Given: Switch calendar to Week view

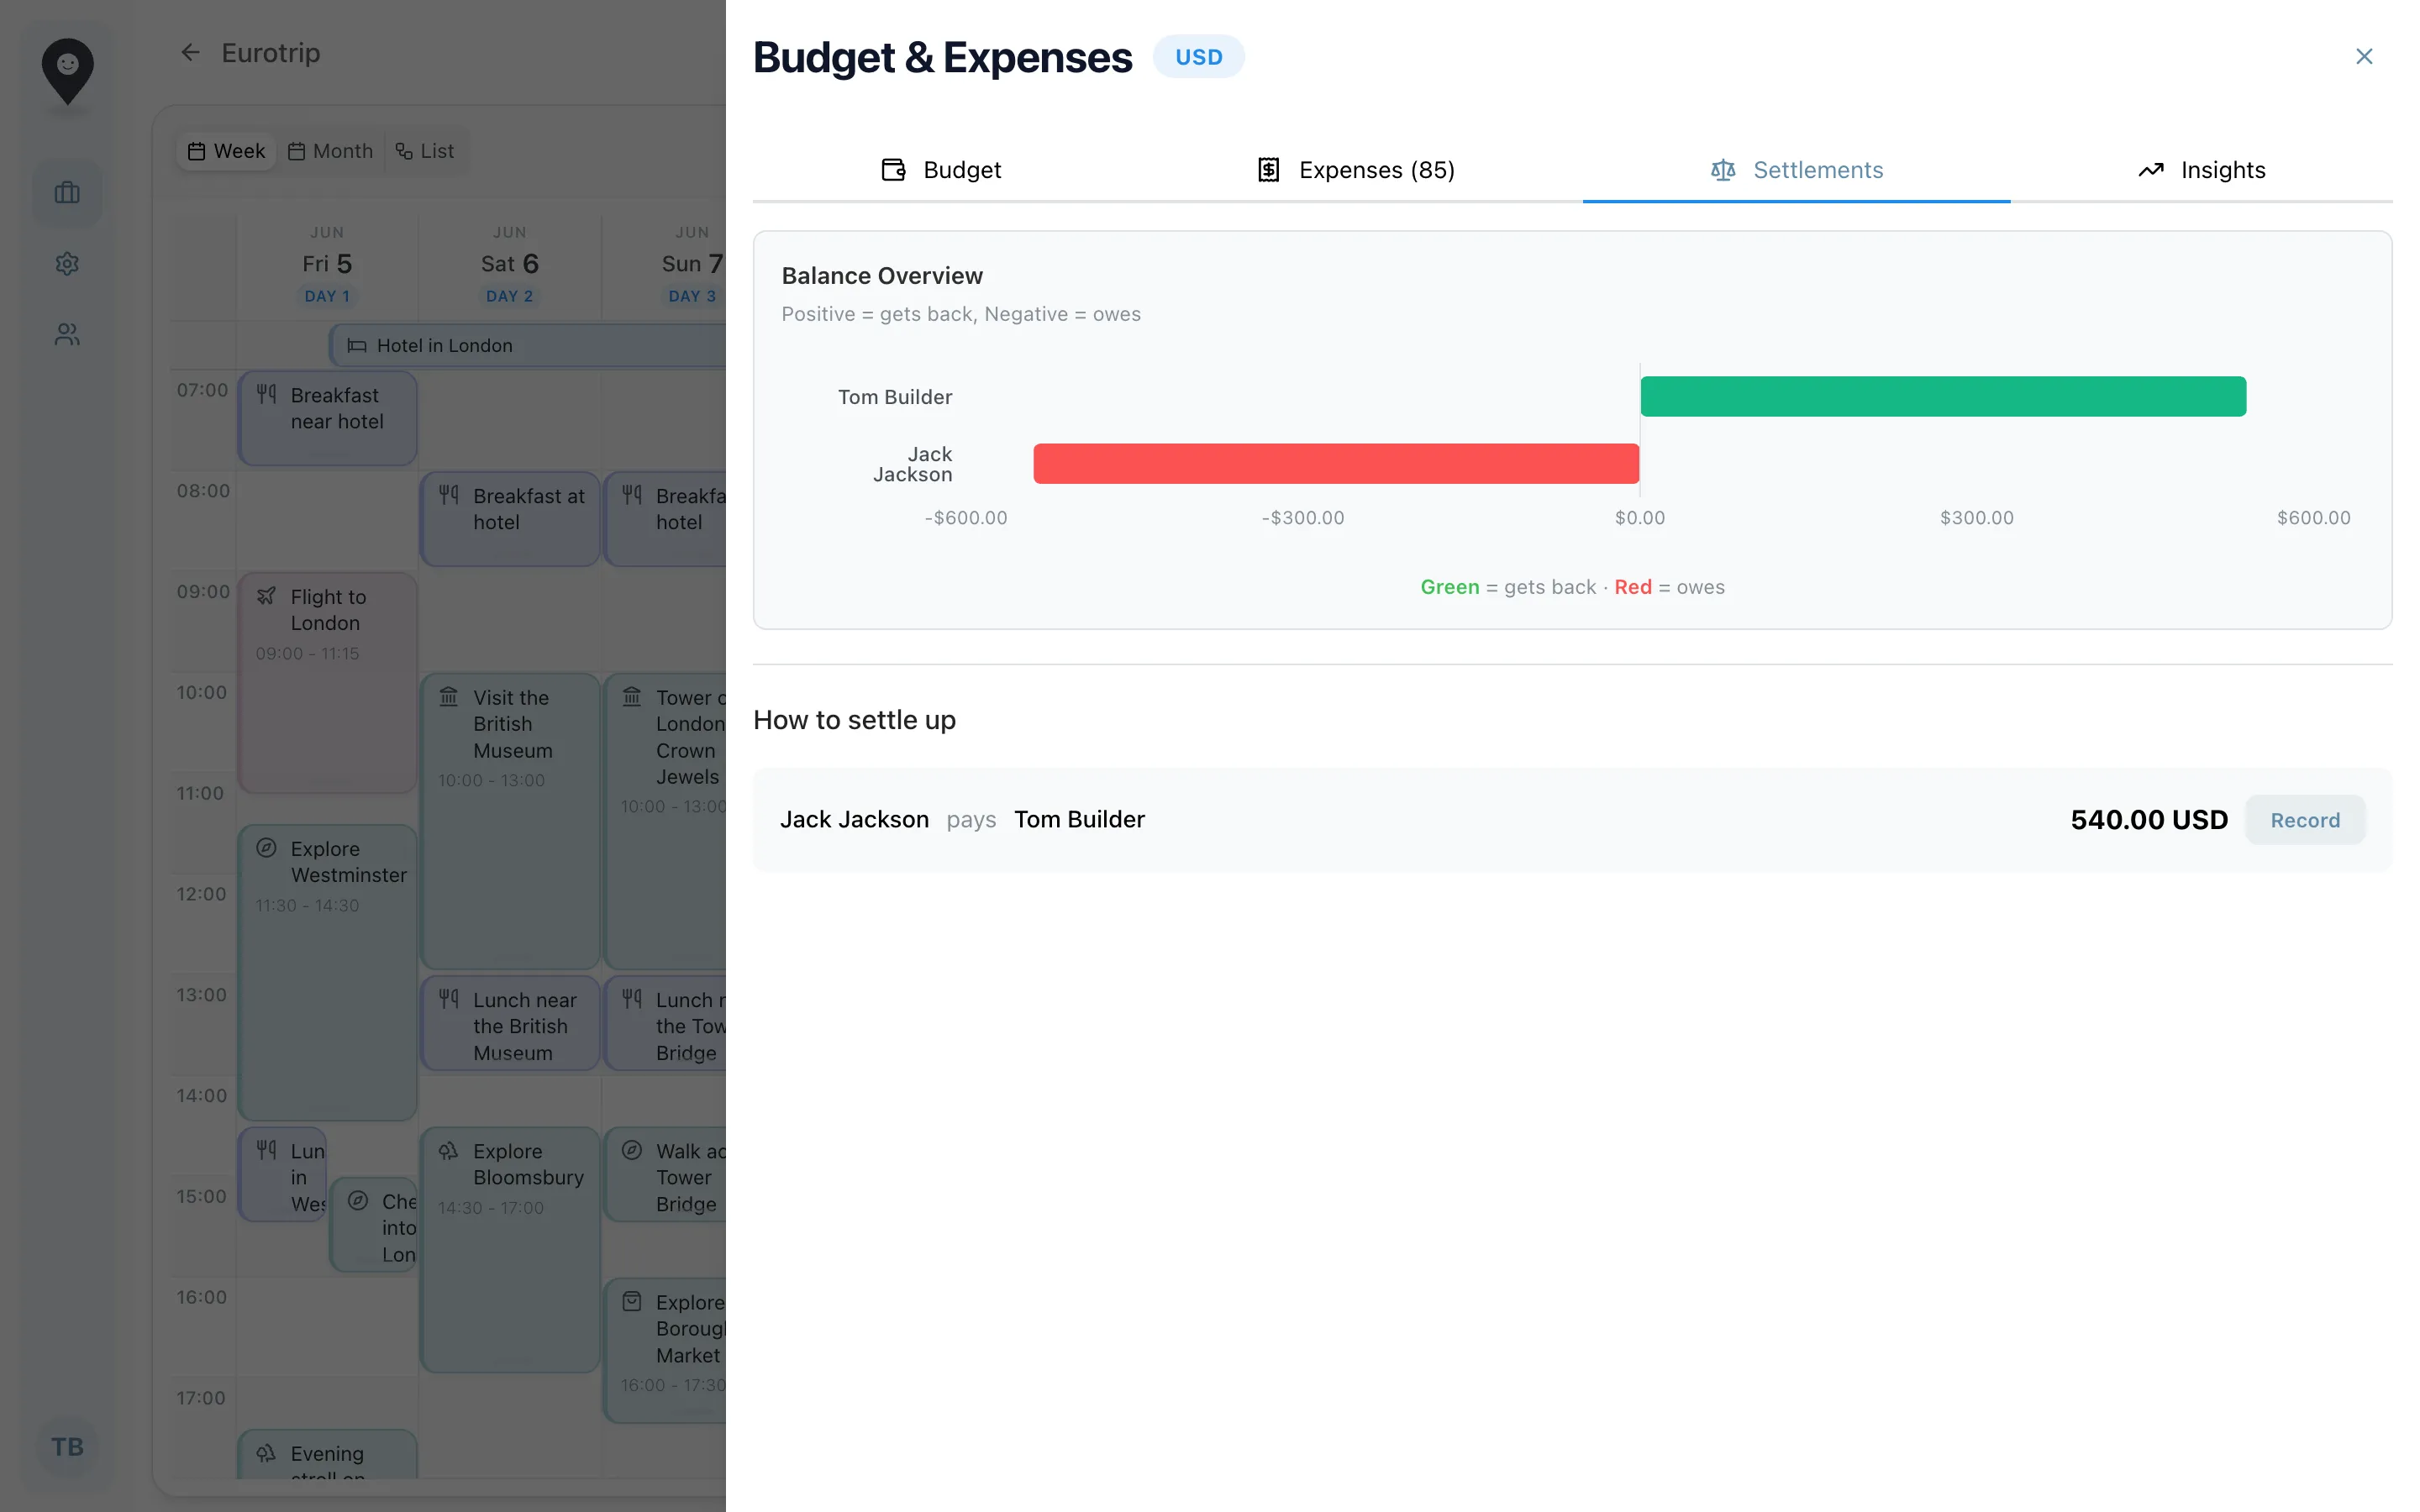Looking at the screenshot, I should click(227, 151).
